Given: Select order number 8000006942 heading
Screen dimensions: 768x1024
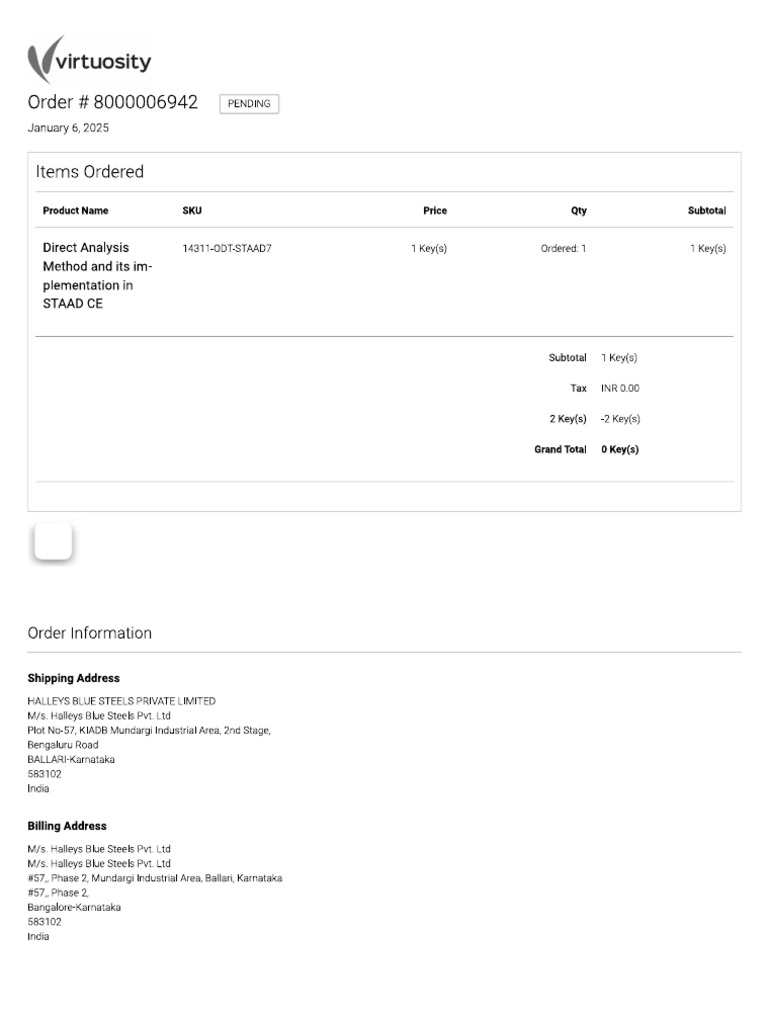Looking at the screenshot, I should click(112, 102).
